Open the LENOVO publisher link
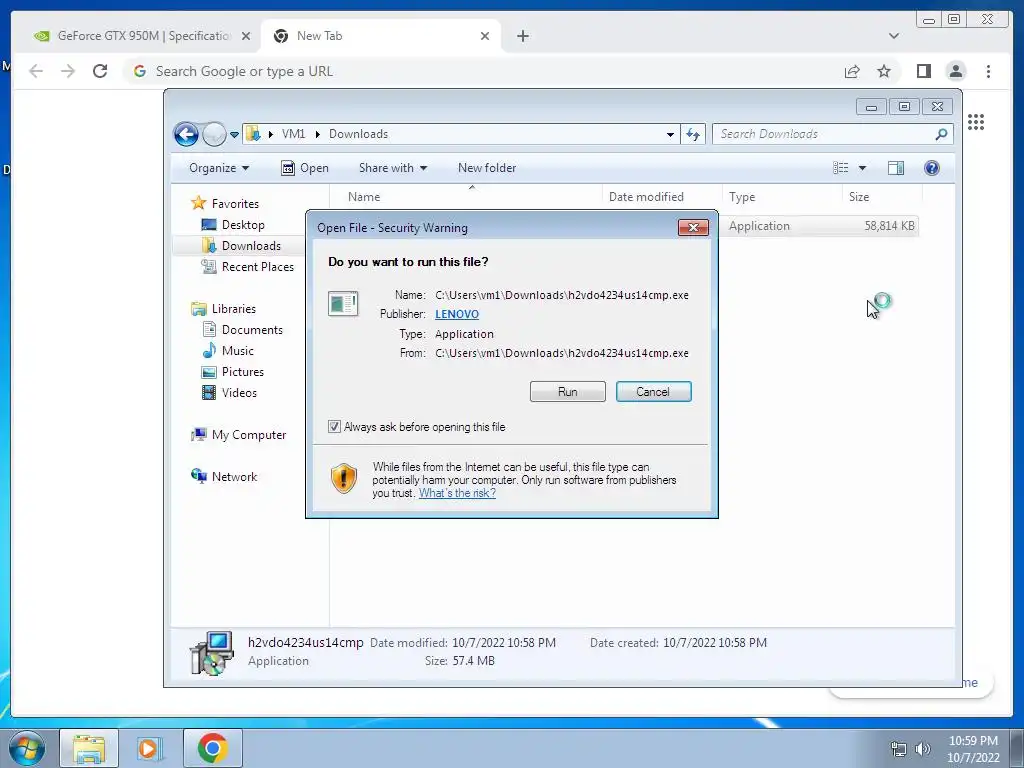1024x768 pixels. [x=456, y=314]
